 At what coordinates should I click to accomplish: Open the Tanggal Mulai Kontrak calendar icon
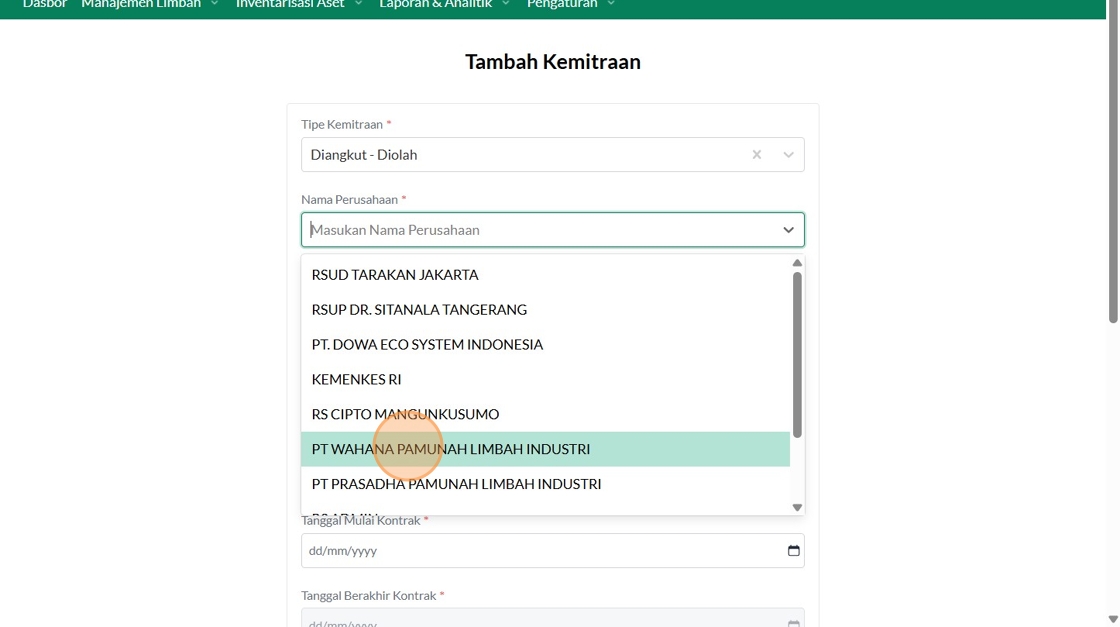[794, 551]
